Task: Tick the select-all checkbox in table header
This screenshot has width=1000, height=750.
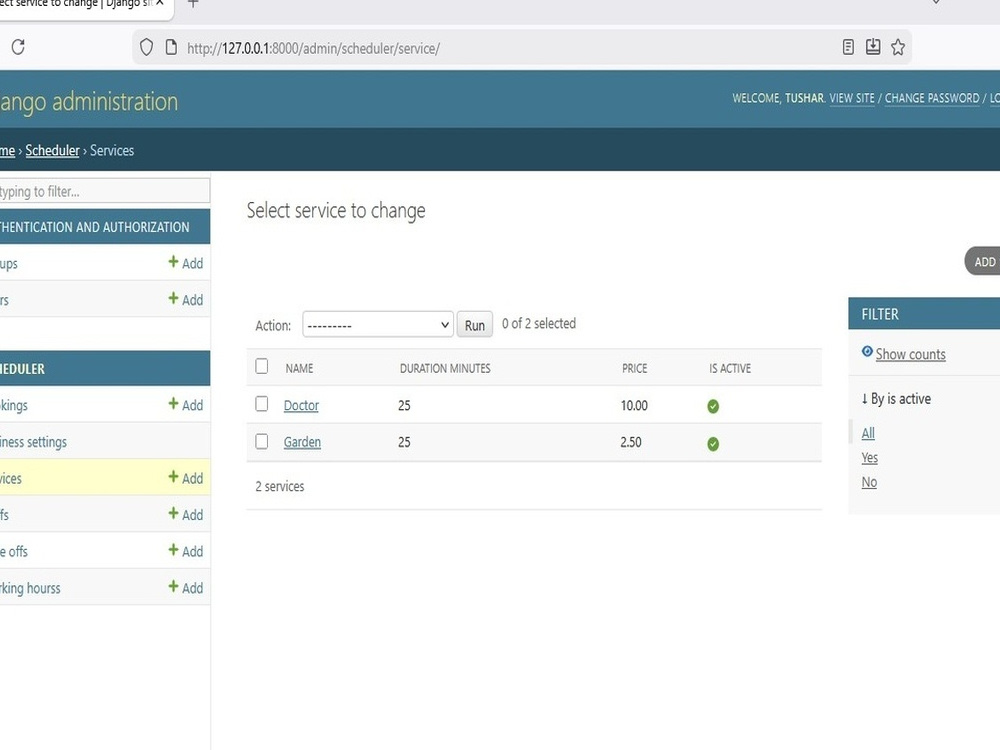Action: pyautogui.click(x=261, y=366)
